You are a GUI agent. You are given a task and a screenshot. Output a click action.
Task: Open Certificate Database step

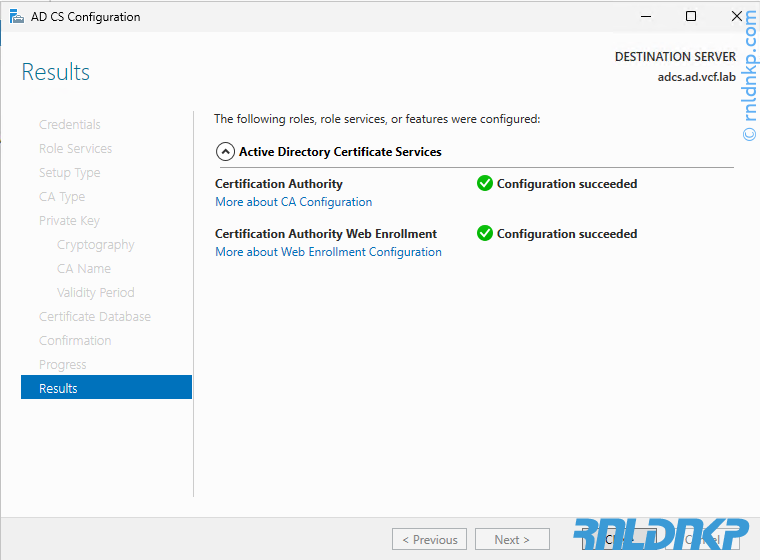click(95, 317)
